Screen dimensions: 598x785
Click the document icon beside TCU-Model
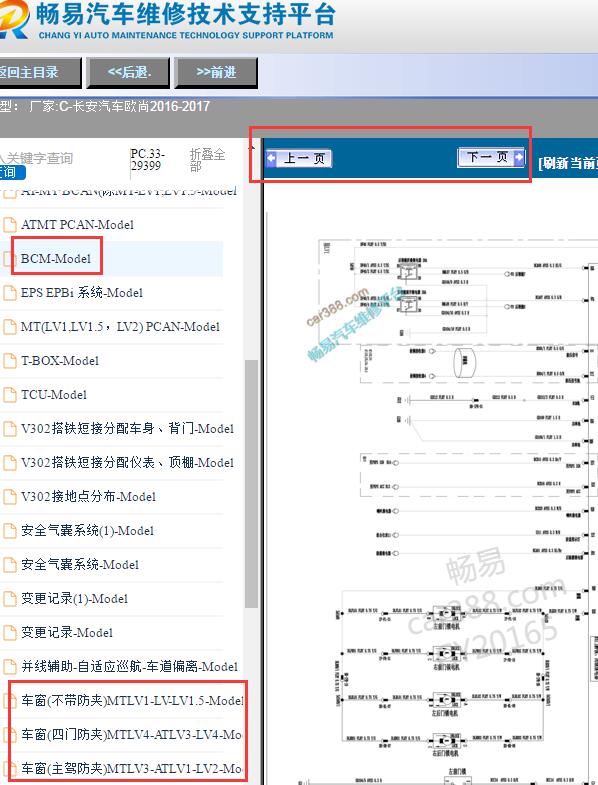10,395
